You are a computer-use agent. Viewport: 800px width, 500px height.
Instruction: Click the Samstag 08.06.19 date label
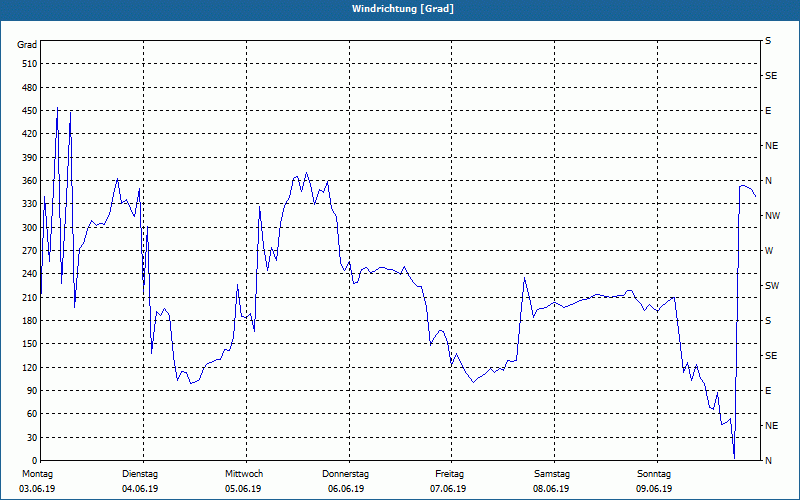[551, 481]
